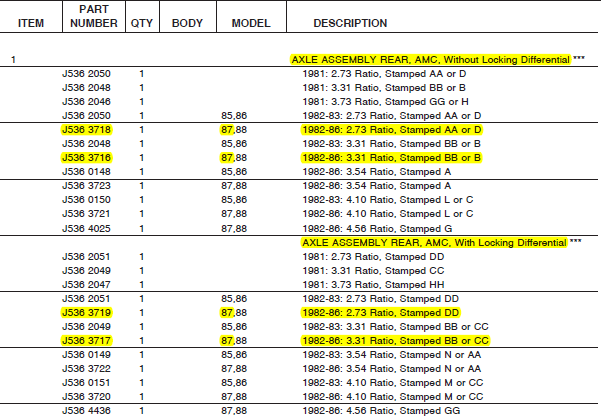Select part number J536 4436
The width and height of the screenshot is (601, 416).
pyautogui.click(x=86, y=411)
